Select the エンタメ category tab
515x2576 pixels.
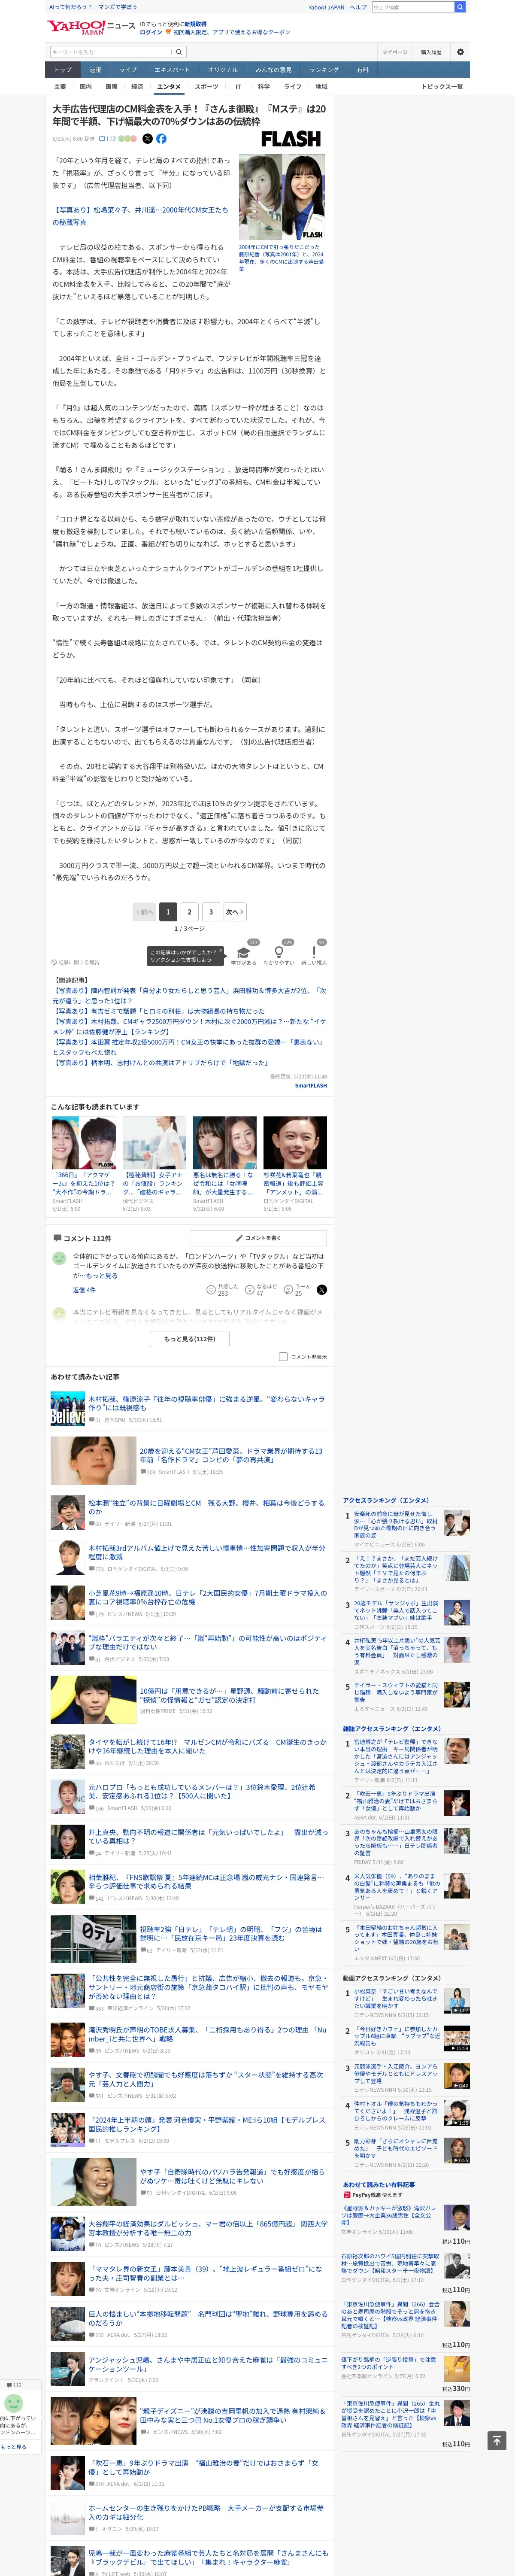coord(169,87)
